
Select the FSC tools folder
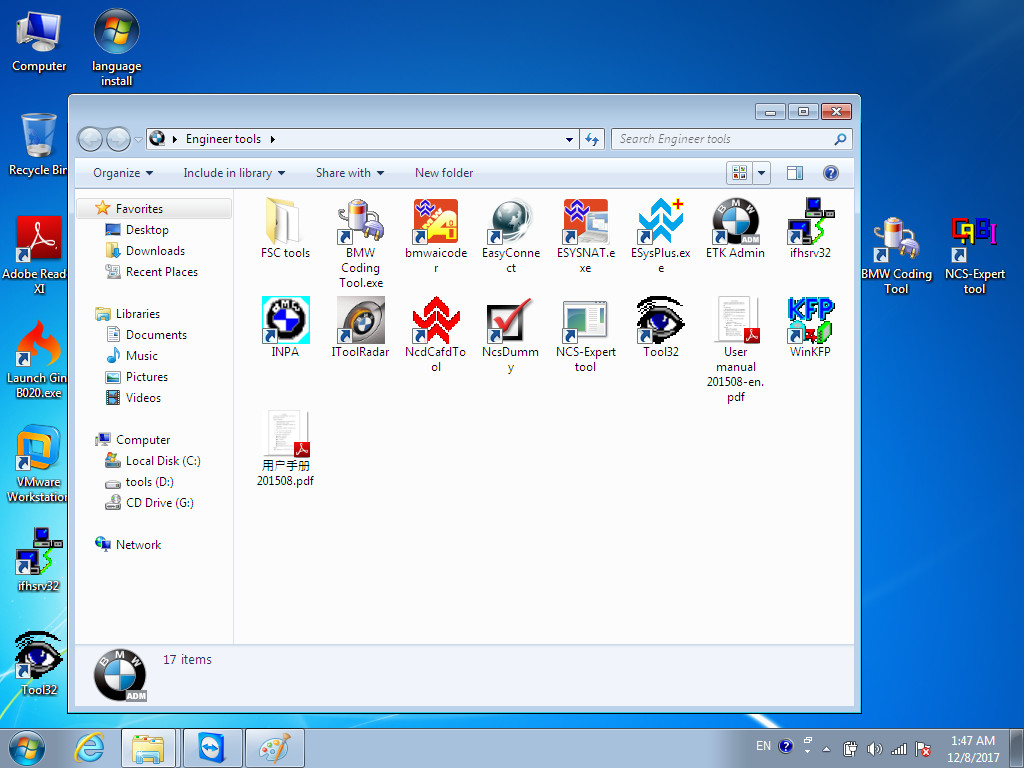[285, 221]
